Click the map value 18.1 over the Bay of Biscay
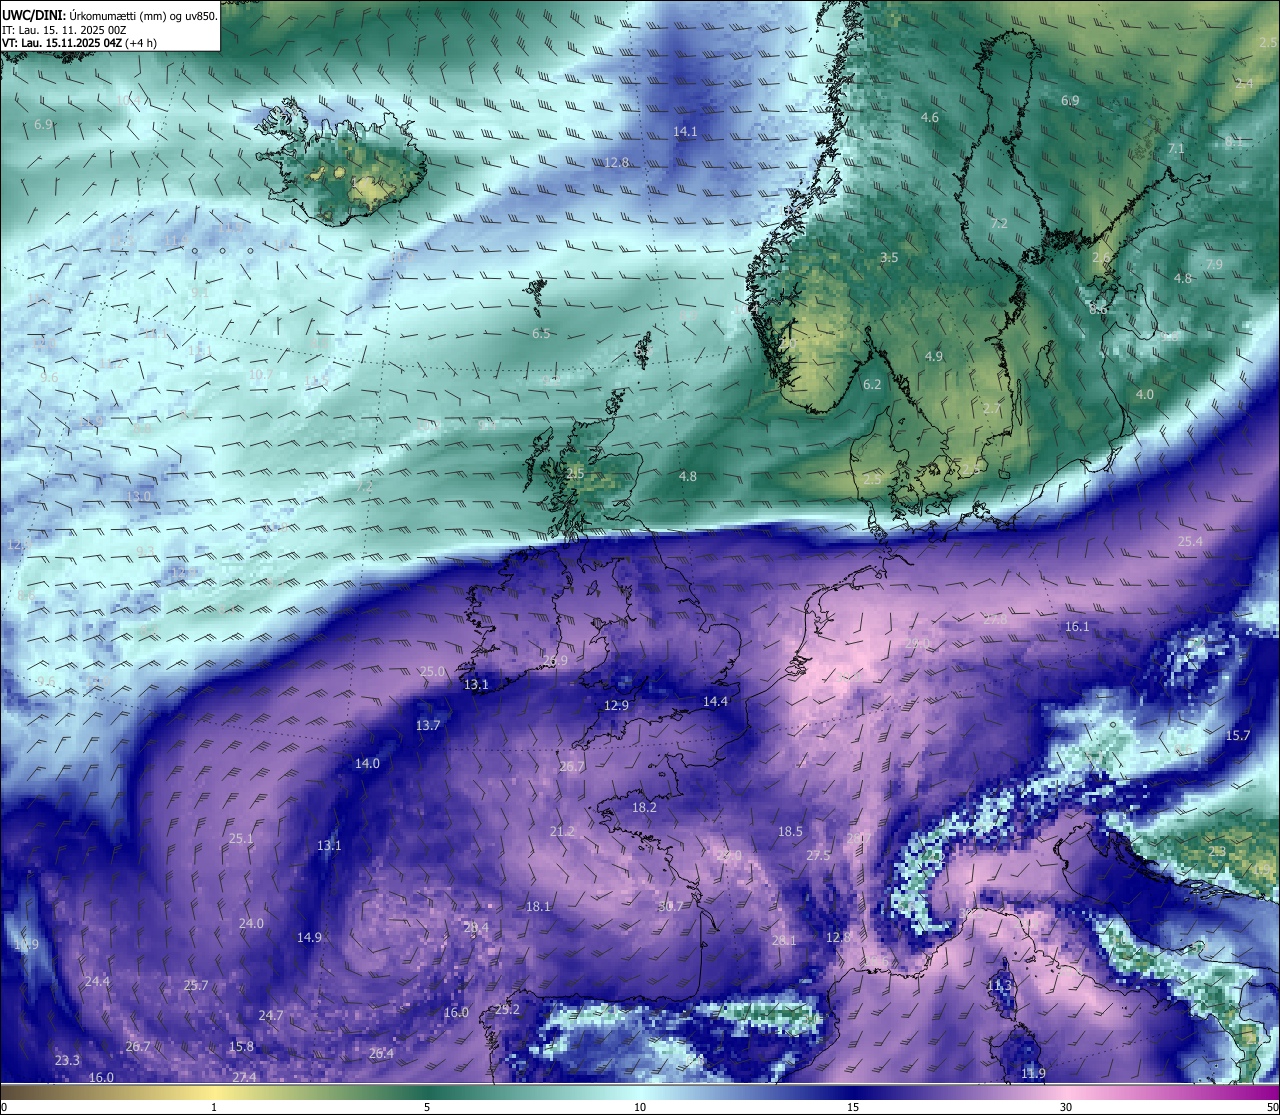1280x1115 pixels. (x=538, y=907)
